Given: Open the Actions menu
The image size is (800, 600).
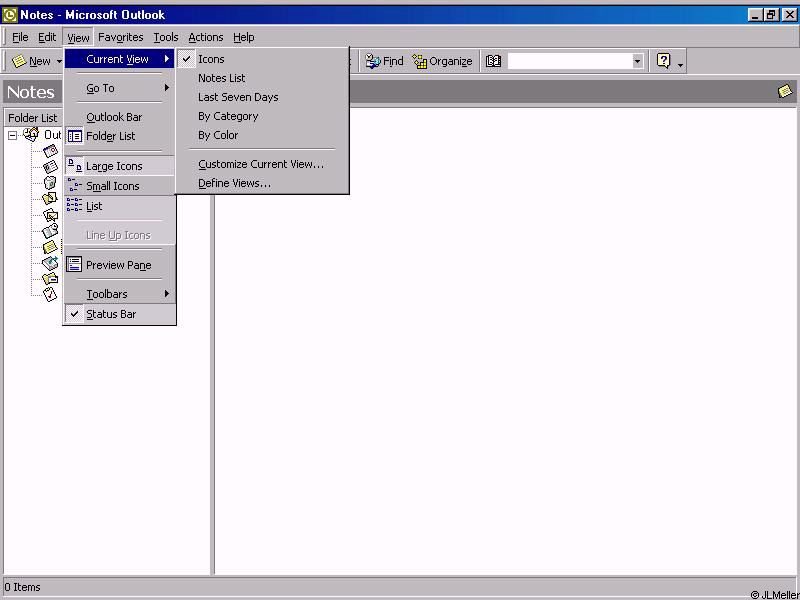Looking at the screenshot, I should pos(206,37).
